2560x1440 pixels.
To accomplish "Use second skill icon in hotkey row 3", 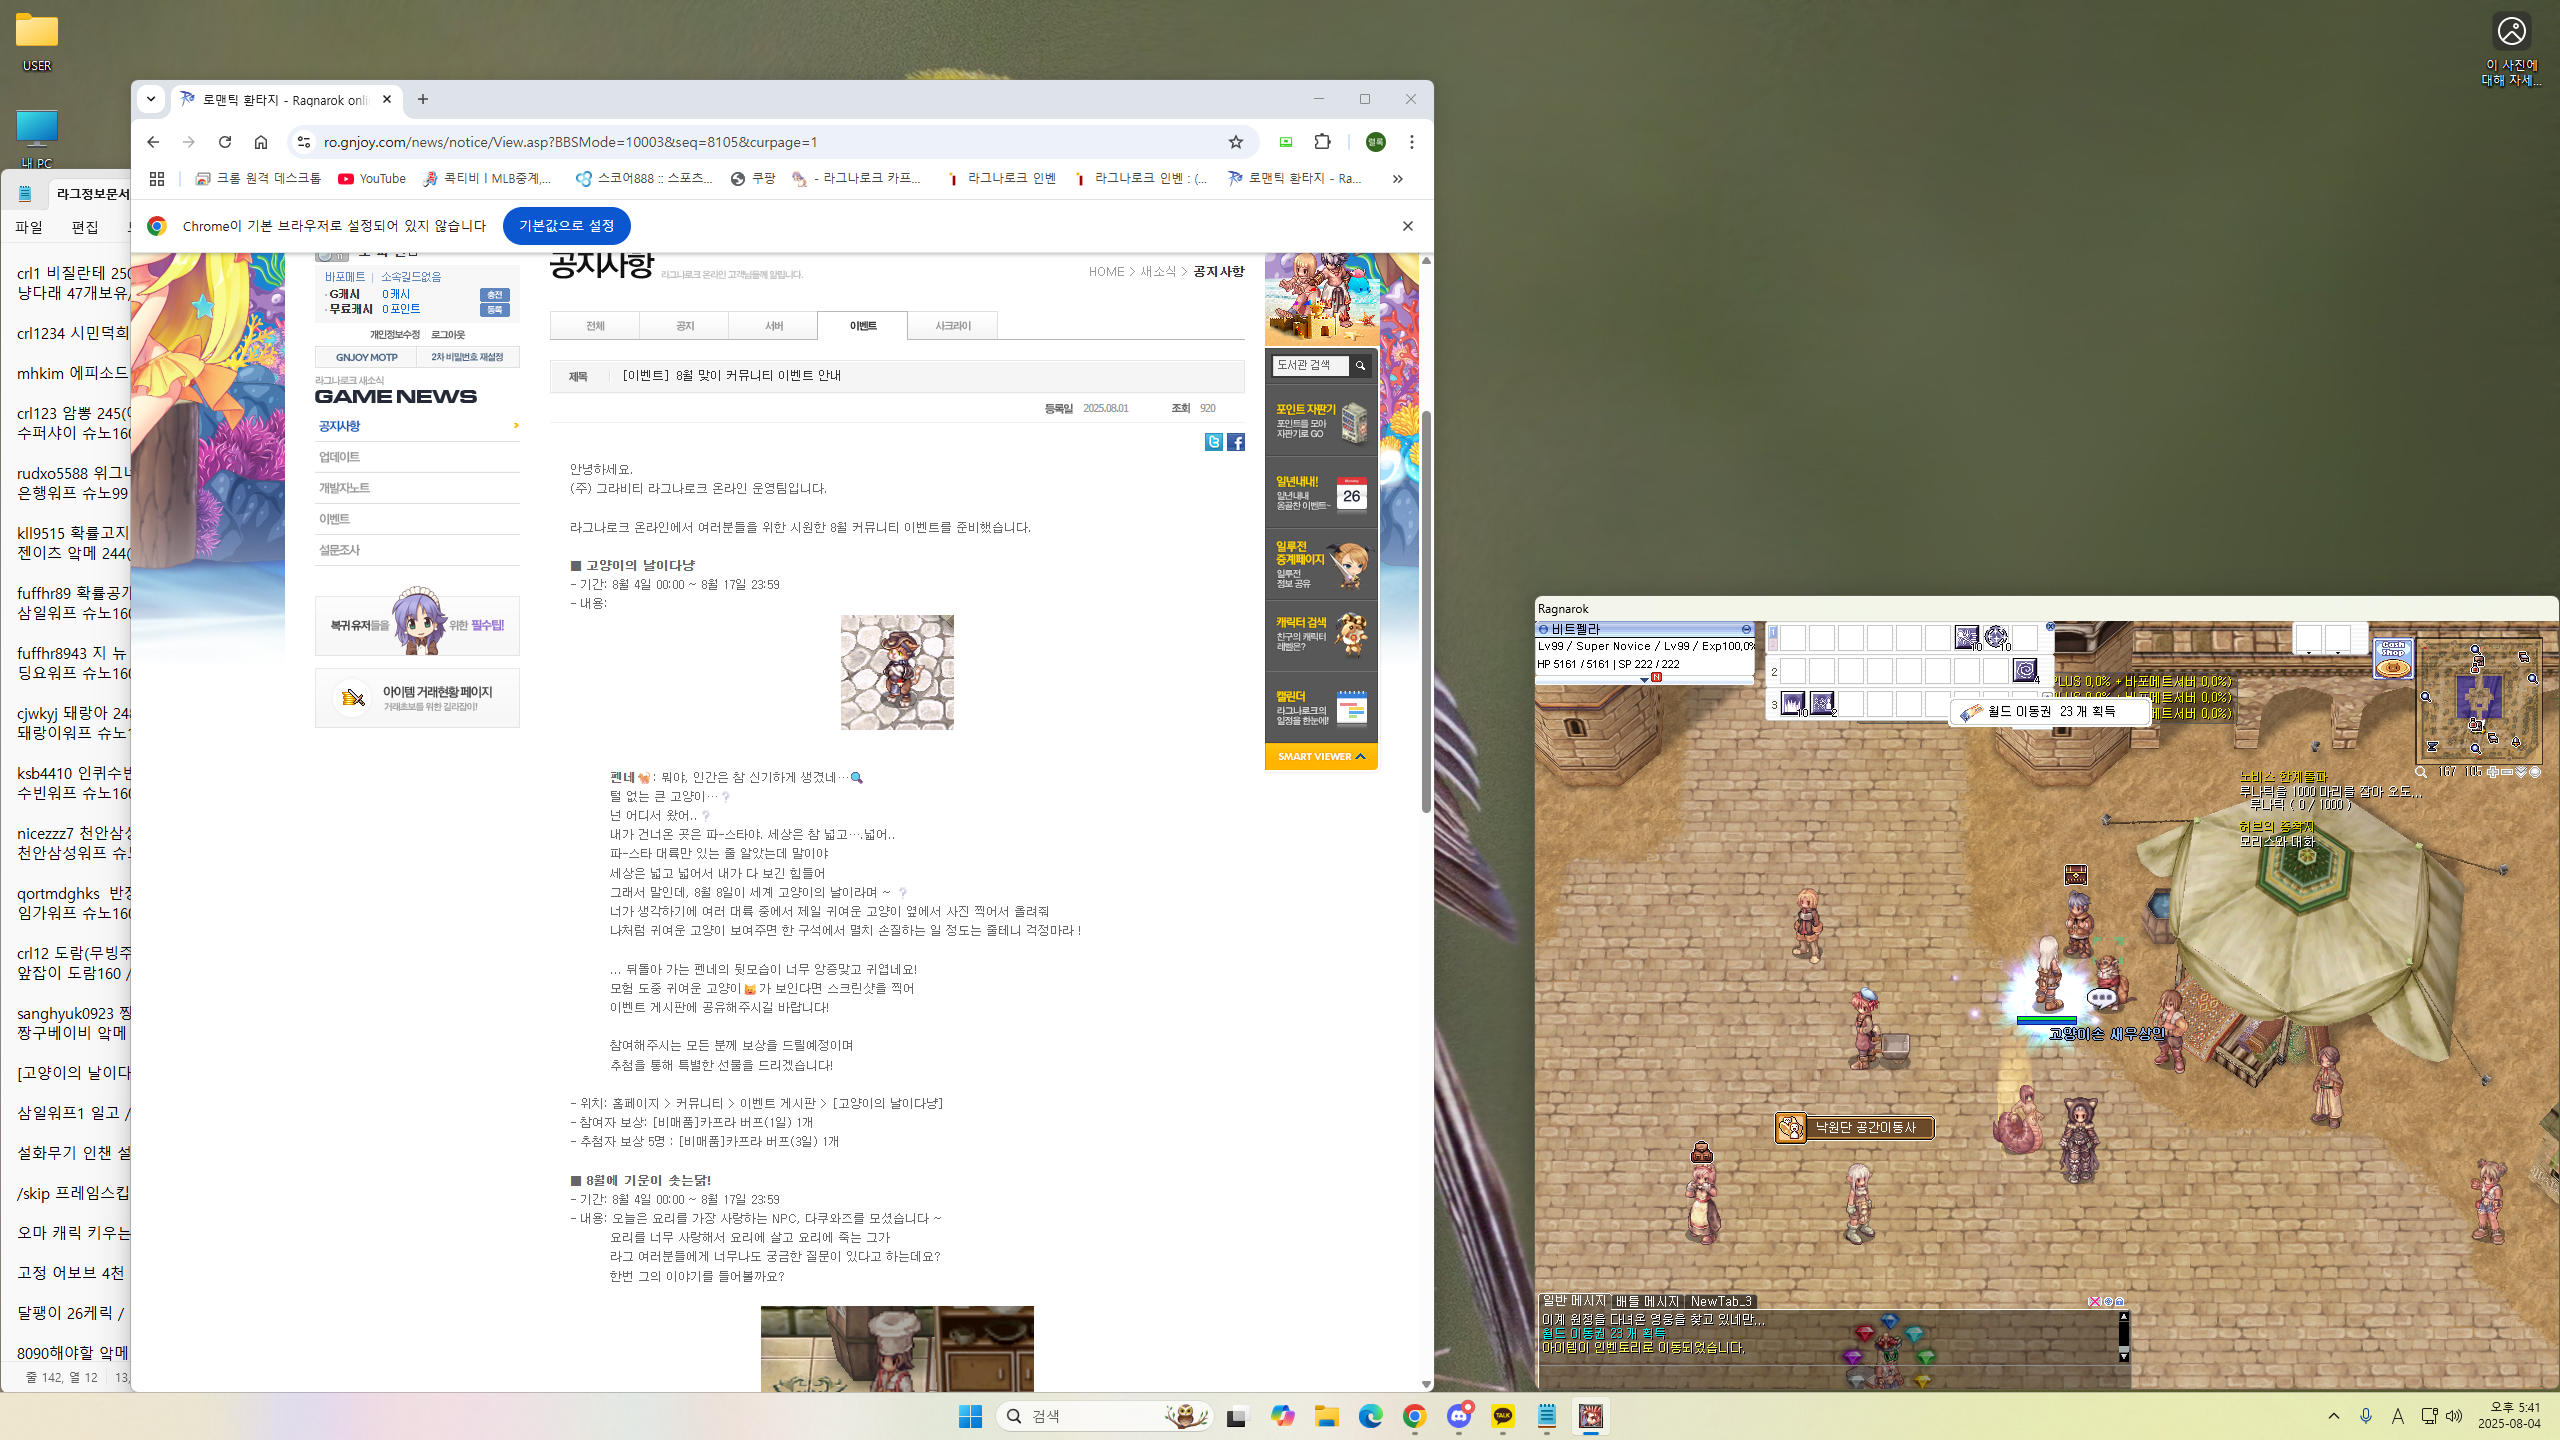I will pyautogui.click(x=1822, y=704).
